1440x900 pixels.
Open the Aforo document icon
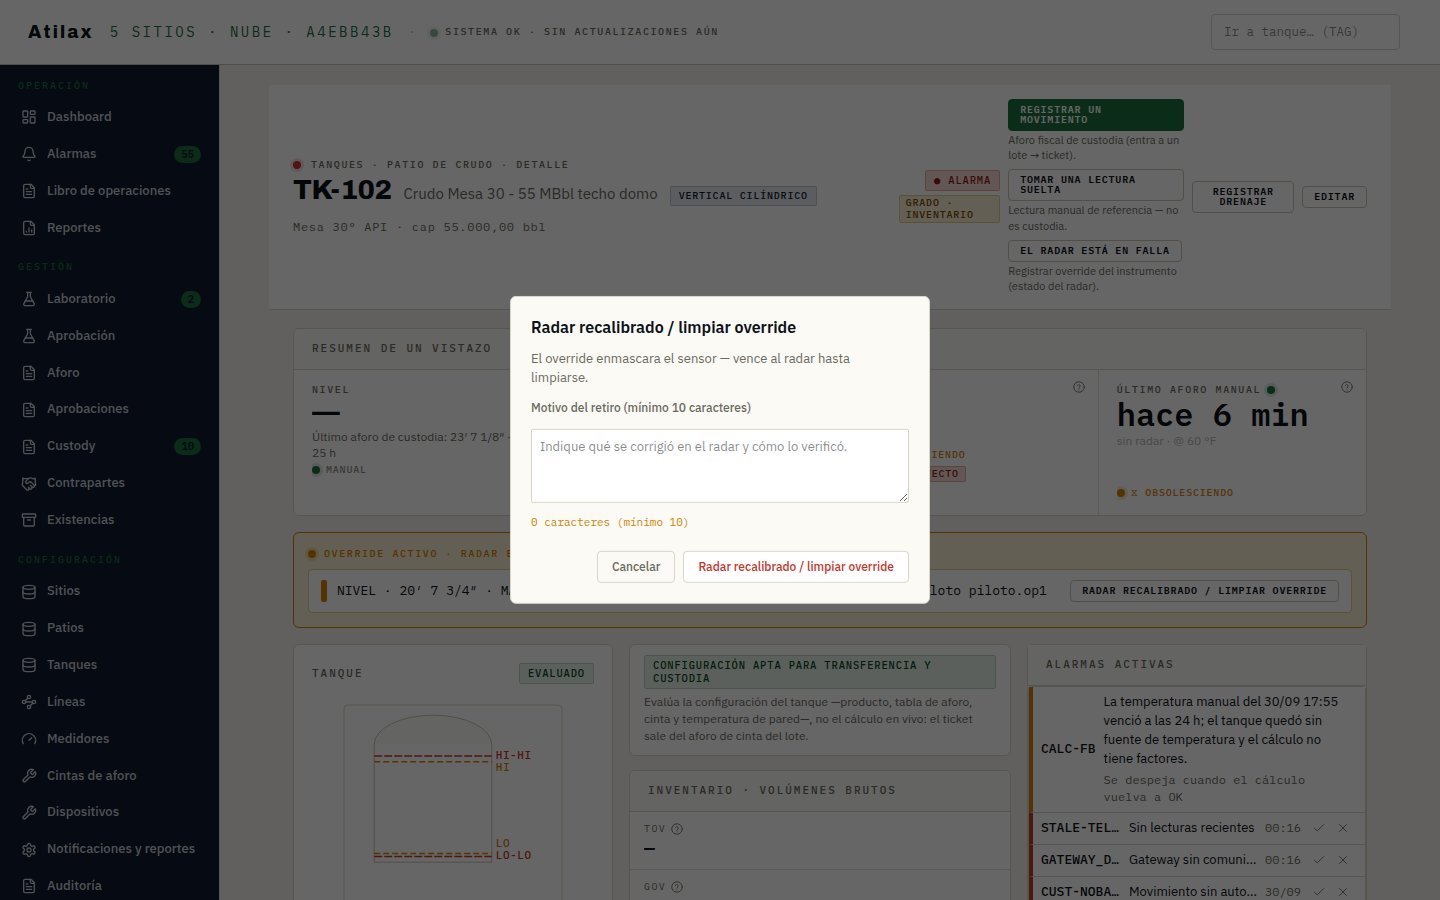[29, 373]
